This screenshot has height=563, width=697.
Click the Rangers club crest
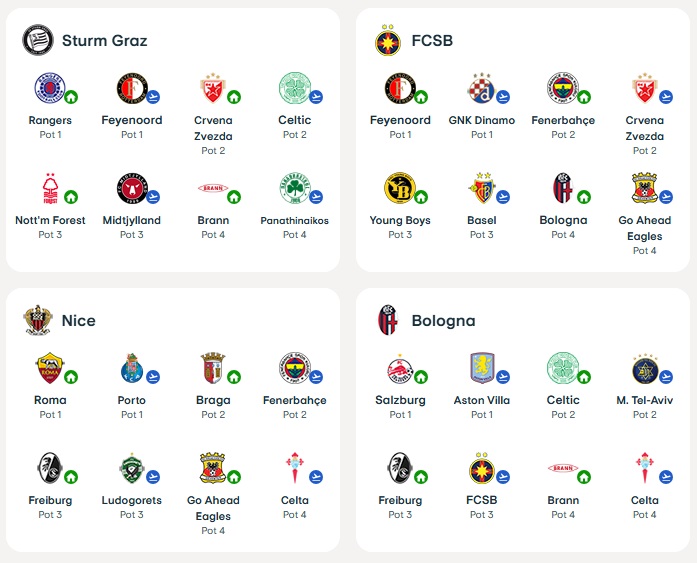pyautogui.click(x=48, y=87)
